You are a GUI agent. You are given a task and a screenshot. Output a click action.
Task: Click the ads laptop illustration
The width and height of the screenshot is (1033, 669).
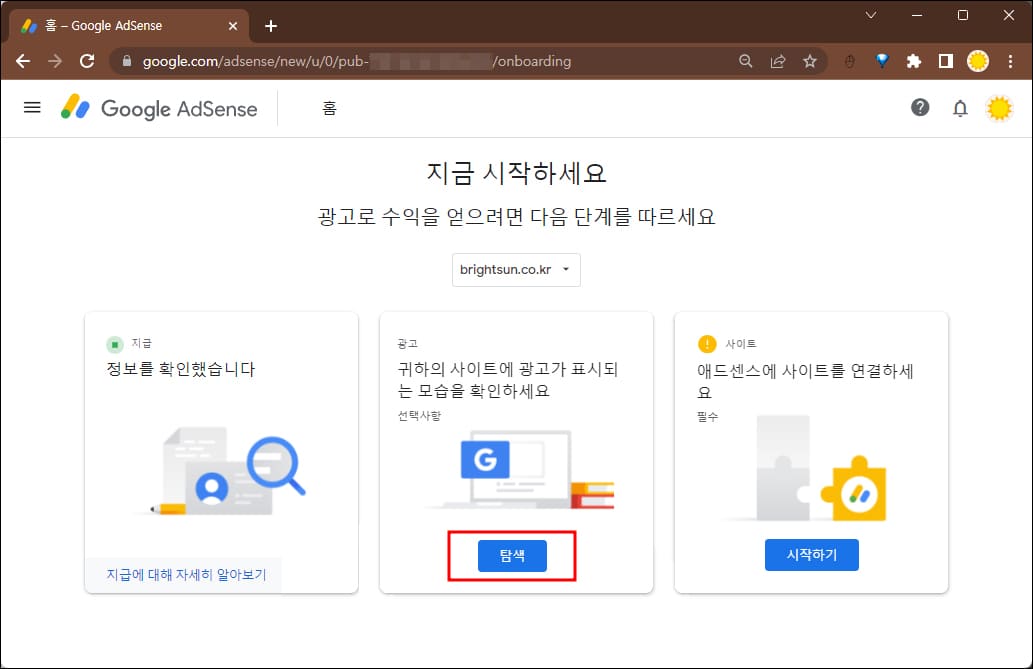tap(520, 469)
